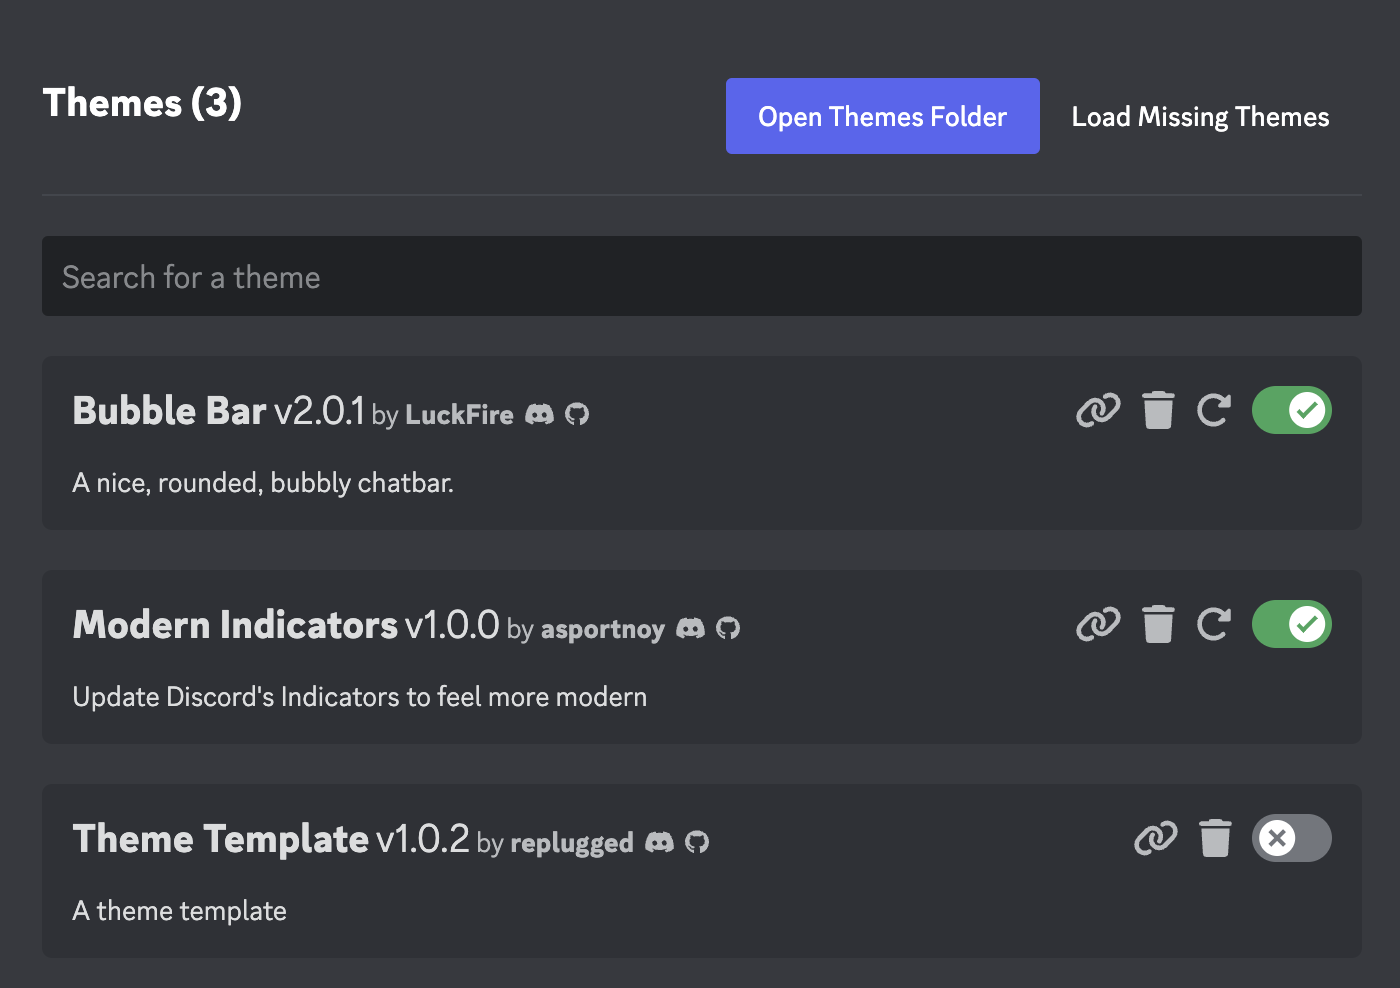Click the theme search field

pyautogui.click(x=701, y=276)
